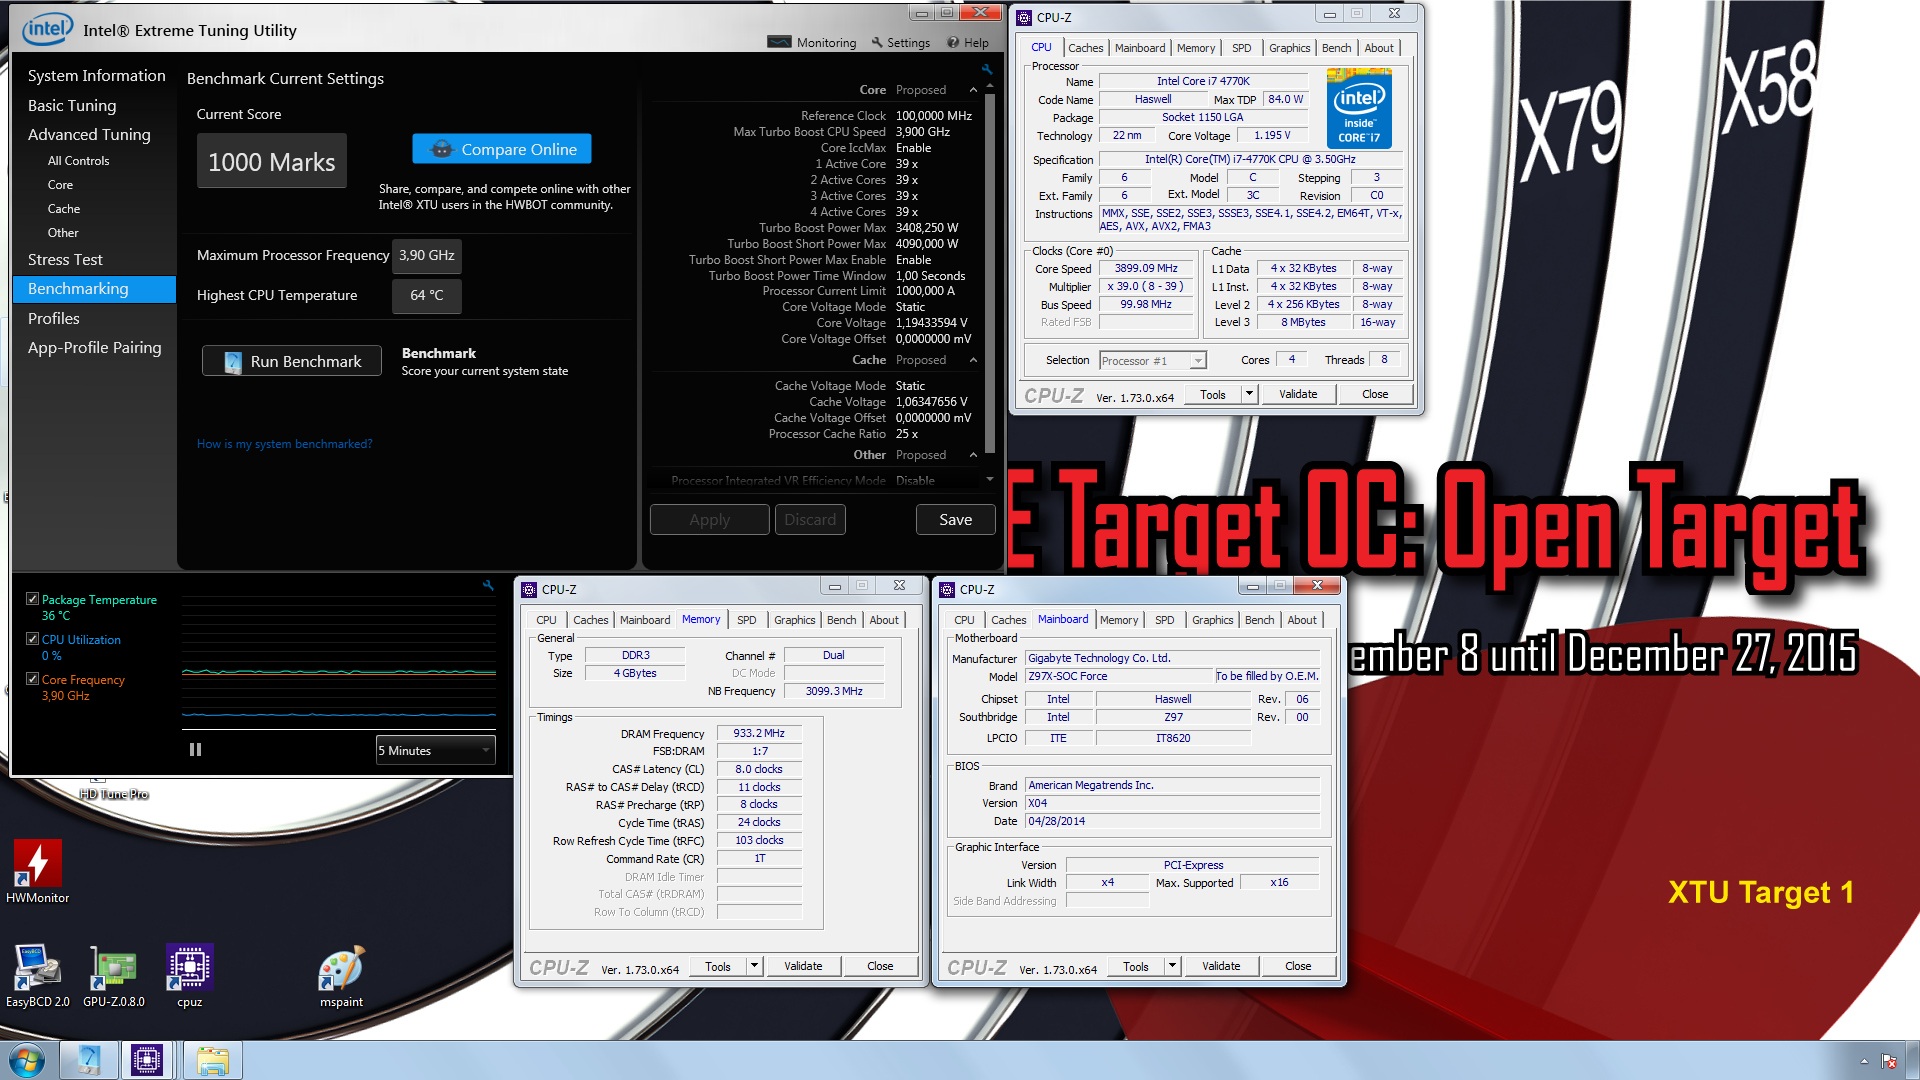Toggle Package Temperature checkbox
1920x1080 pixels.
(x=32, y=598)
